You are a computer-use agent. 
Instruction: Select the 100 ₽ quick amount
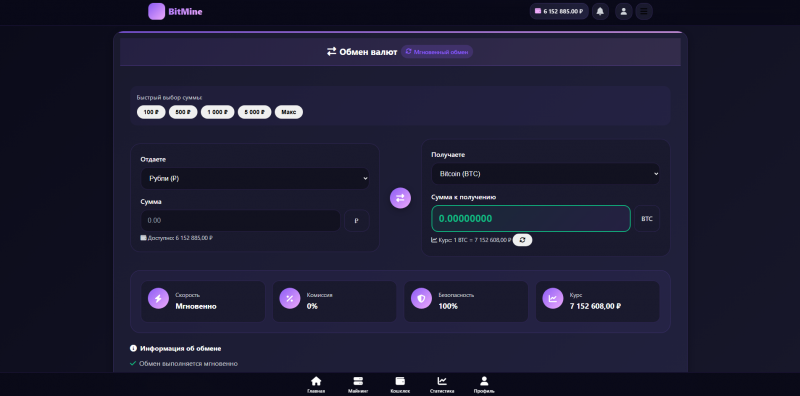[x=151, y=112]
